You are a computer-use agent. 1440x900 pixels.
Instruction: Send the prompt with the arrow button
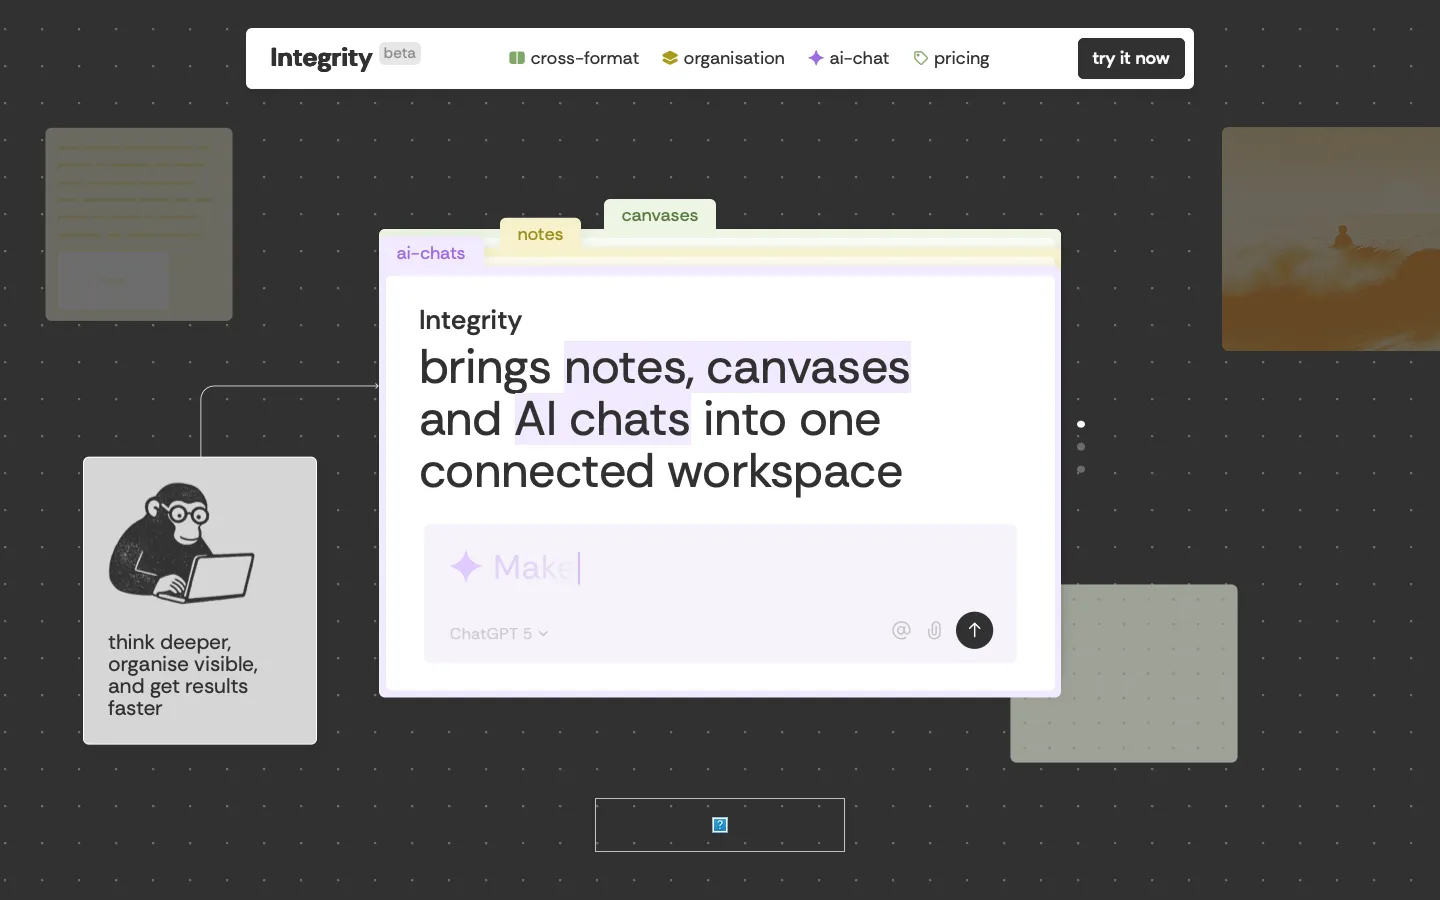tap(974, 630)
